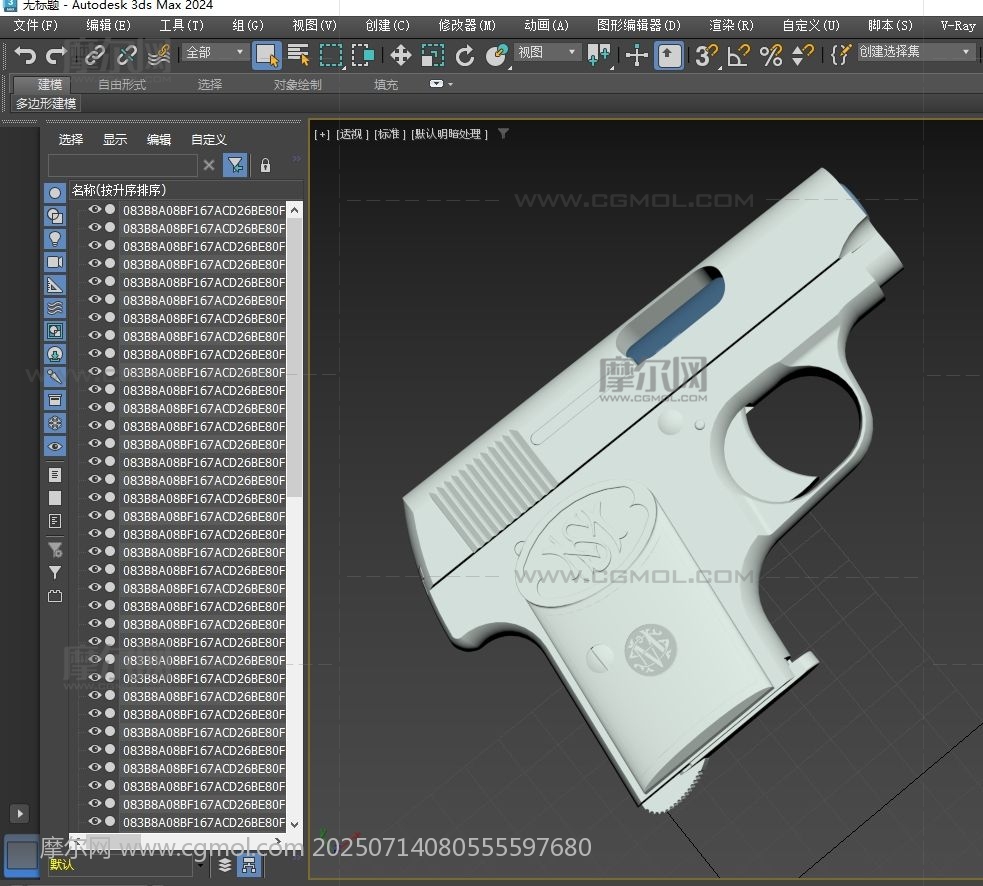Image resolution: width=983 pixels, height=886 pixels.
Task: Activate the Select and Link chain tool
Action: coord(95,55)
